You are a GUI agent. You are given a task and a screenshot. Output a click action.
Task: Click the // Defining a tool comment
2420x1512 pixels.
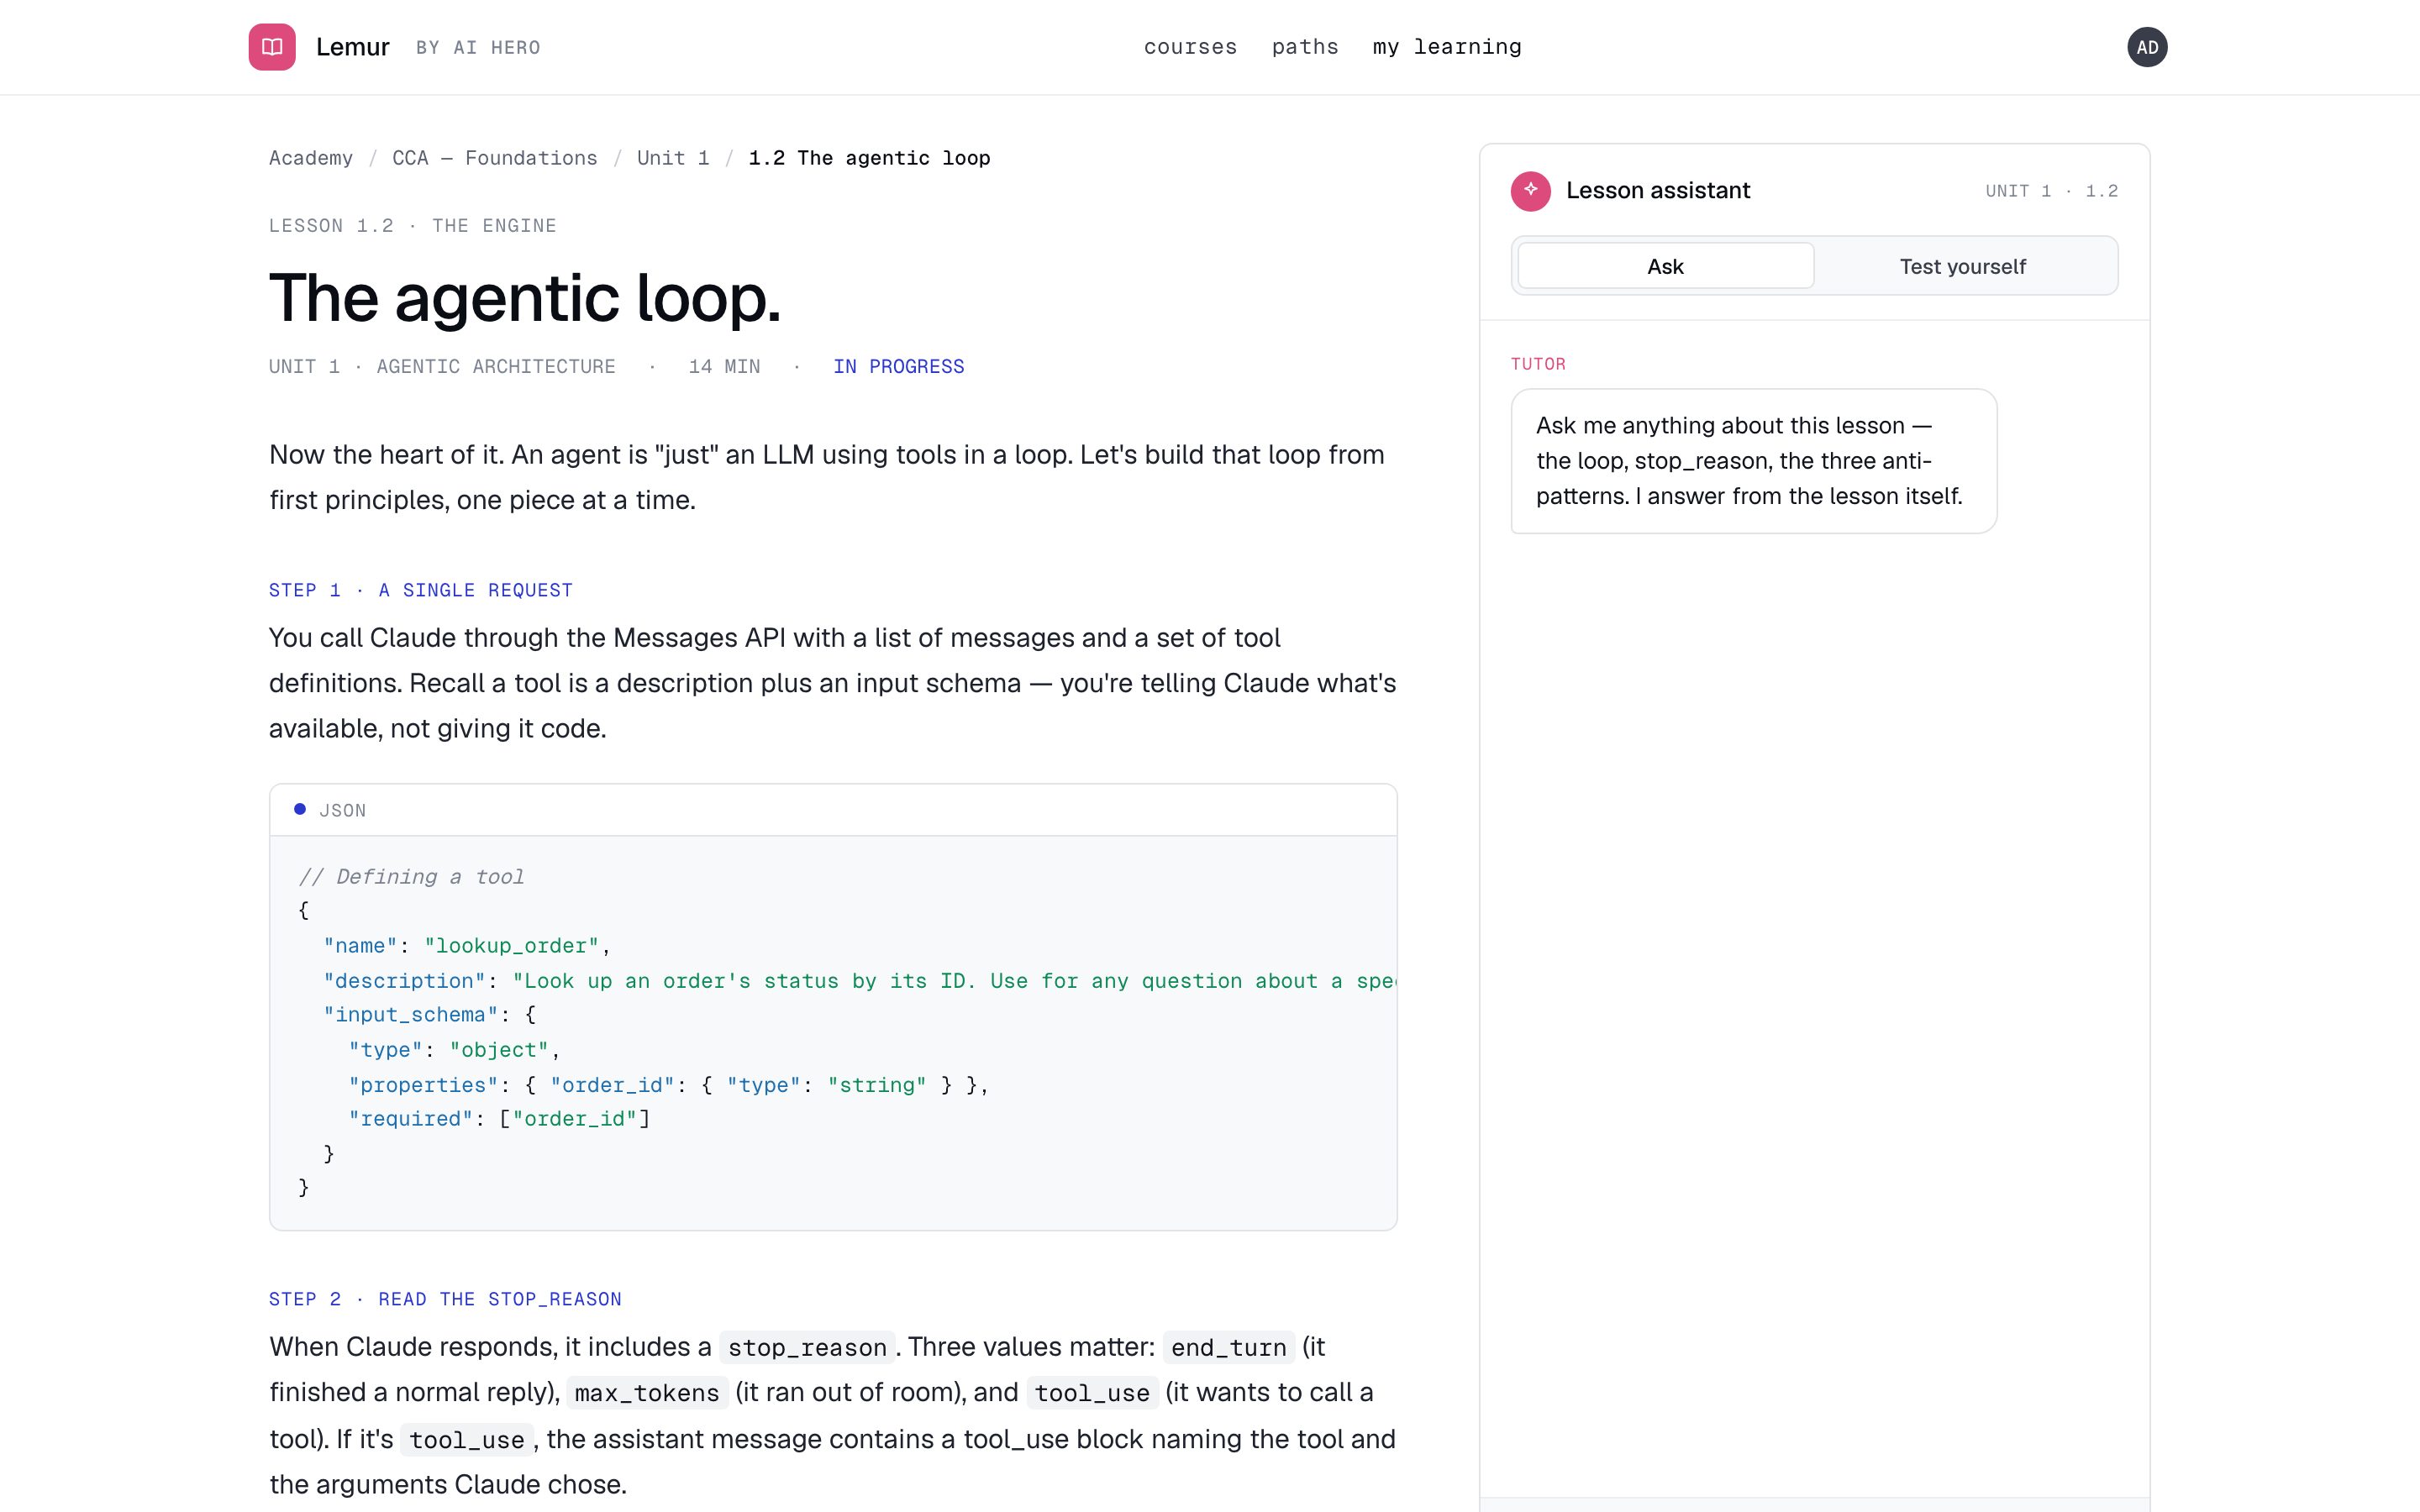pos(411,877)
